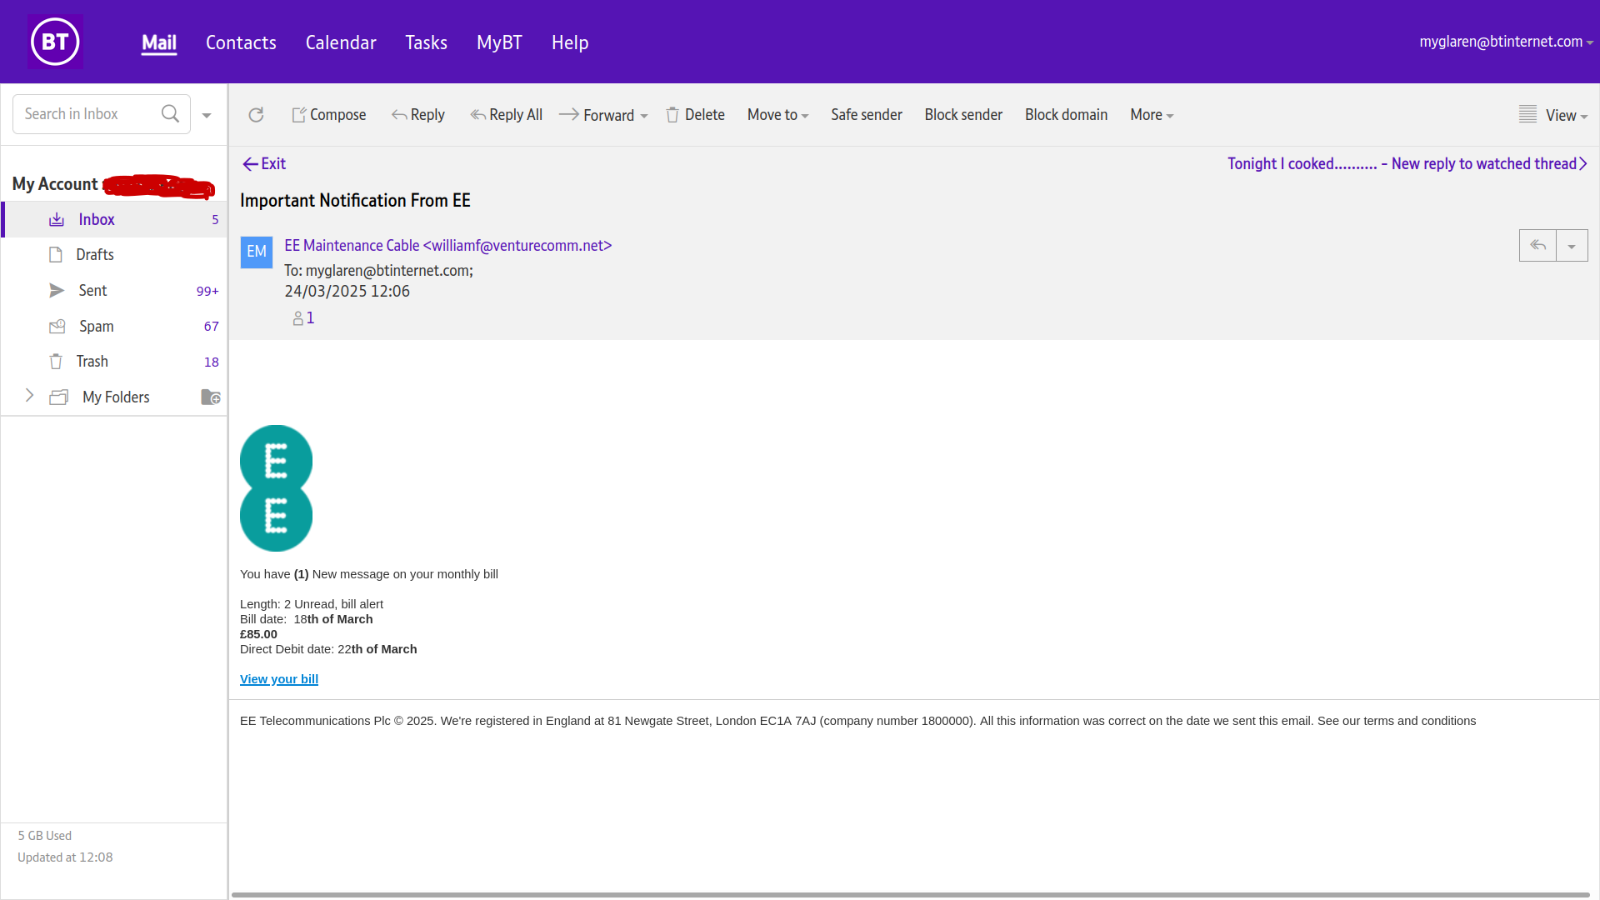Click the recipient line 'To: myglaren@btinternet.com;'

[379, 271]
